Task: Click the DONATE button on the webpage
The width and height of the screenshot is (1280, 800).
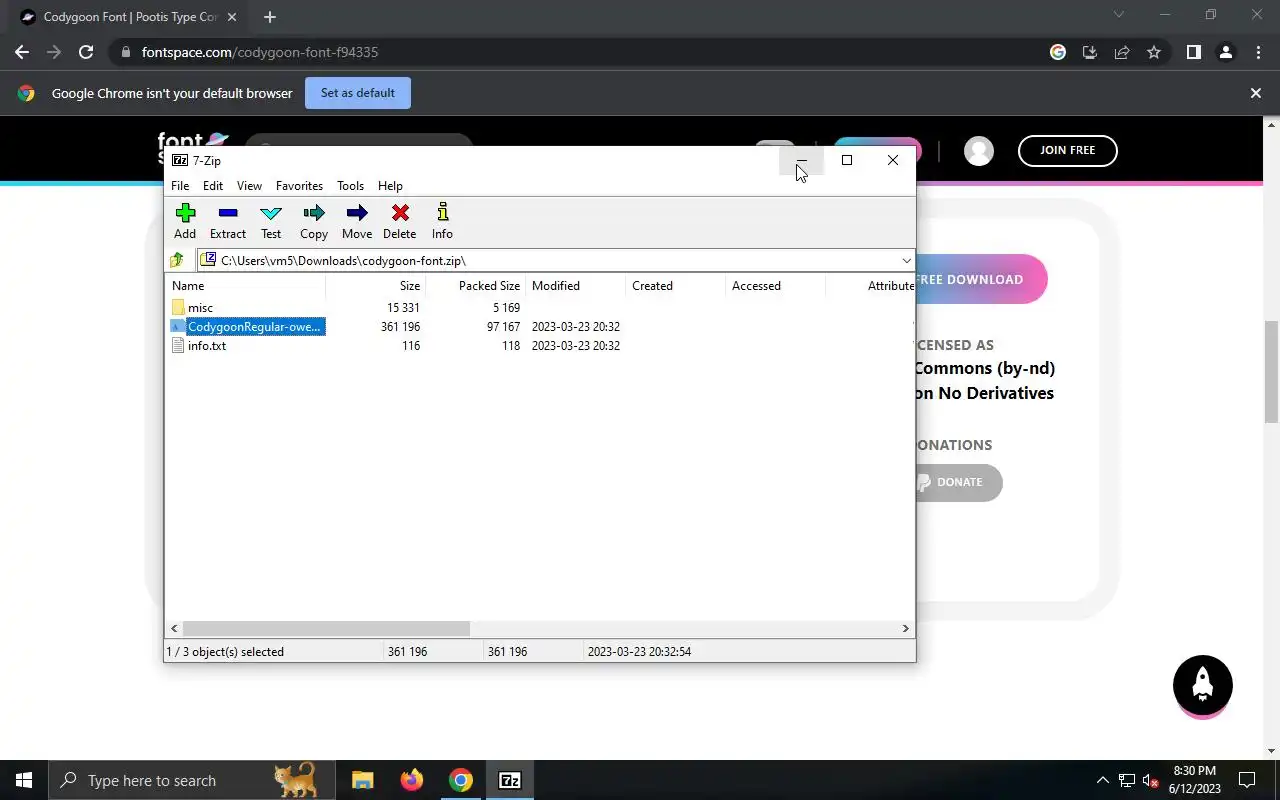Action: (x=958, y=482)
